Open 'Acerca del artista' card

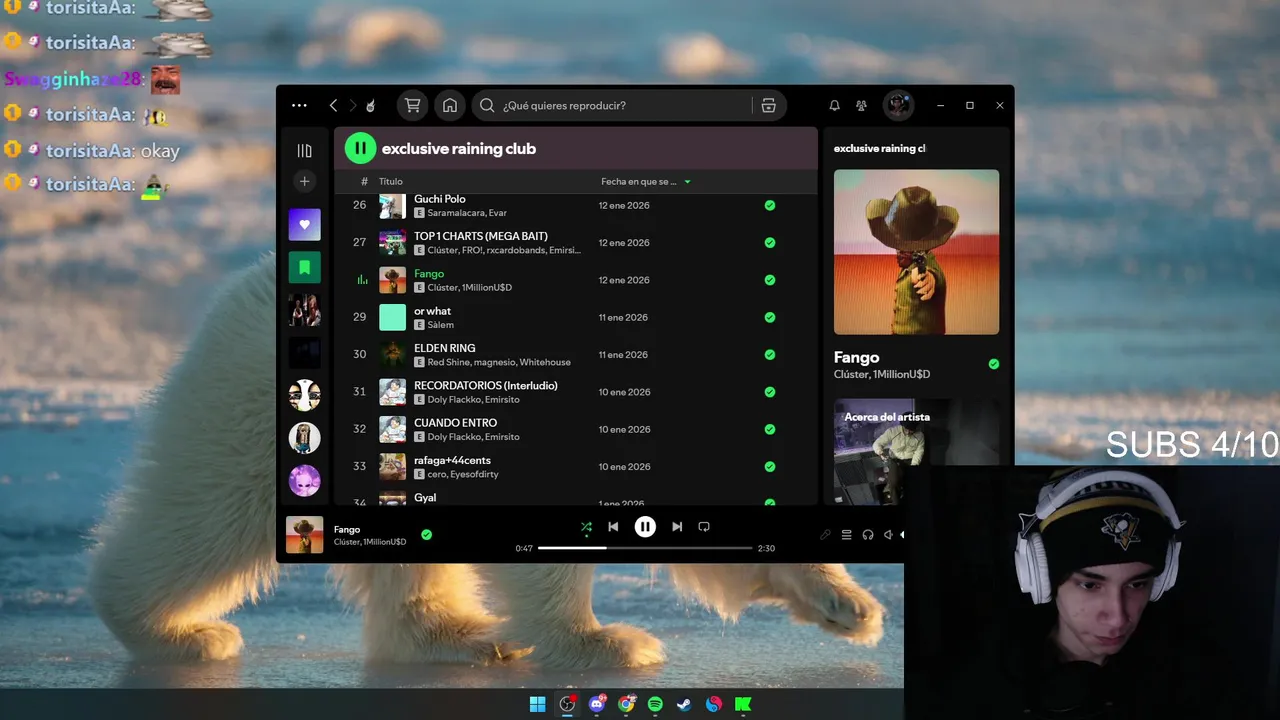916,452
